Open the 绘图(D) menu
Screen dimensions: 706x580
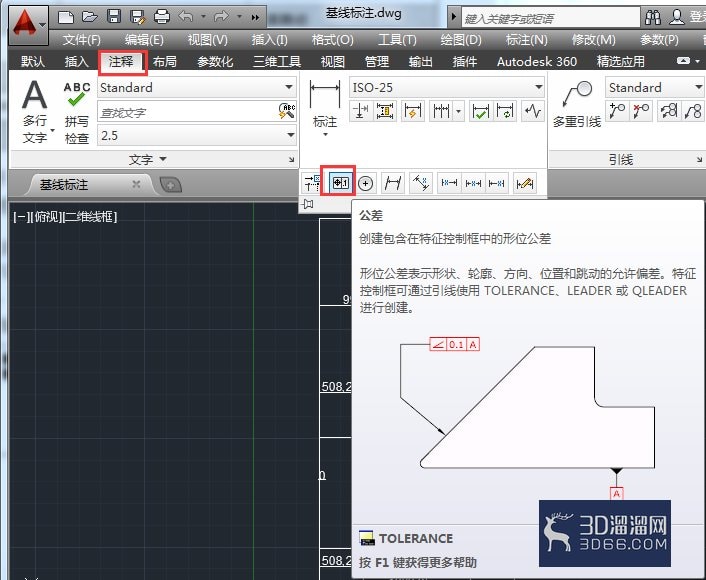click(x=461, y=40)
